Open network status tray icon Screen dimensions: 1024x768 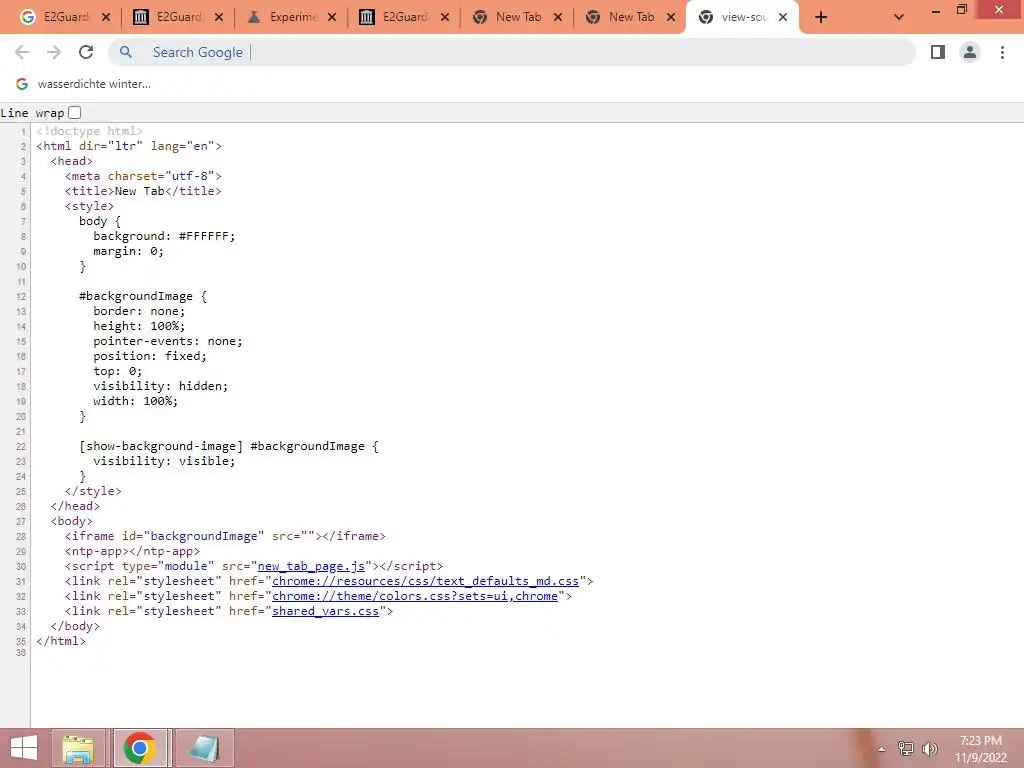tap(906, 749)
